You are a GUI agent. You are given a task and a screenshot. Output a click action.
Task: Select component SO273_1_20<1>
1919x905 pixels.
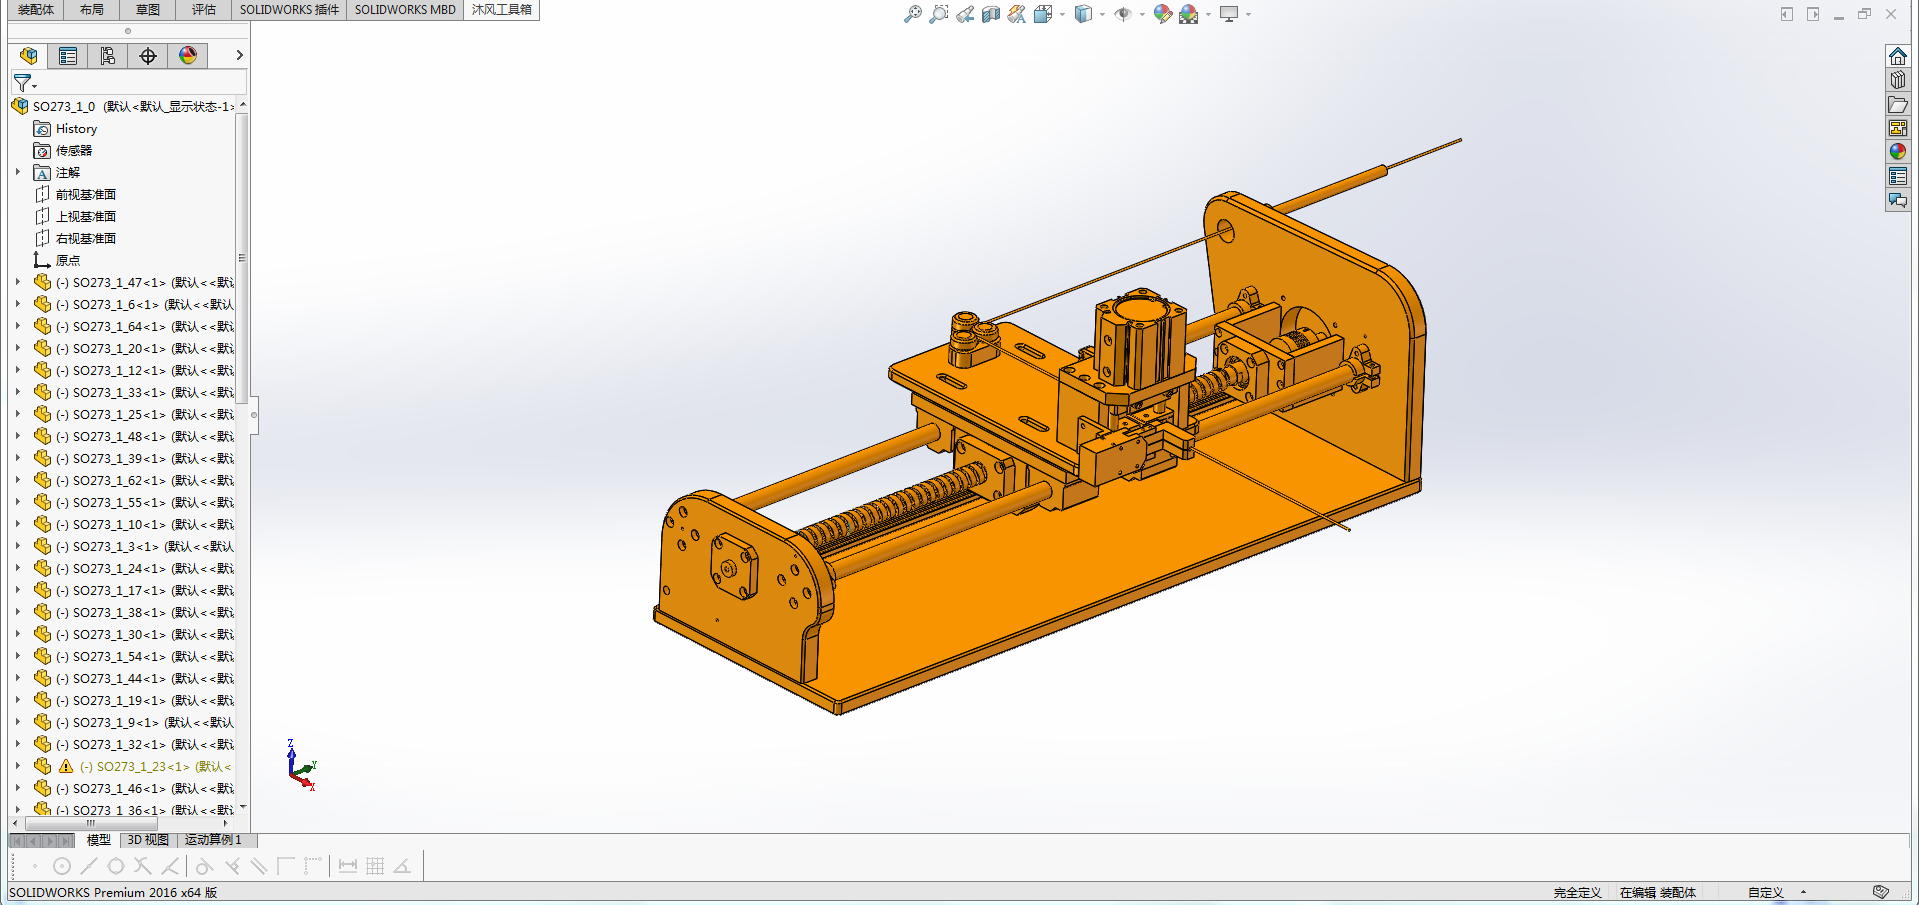coord(134,349)
